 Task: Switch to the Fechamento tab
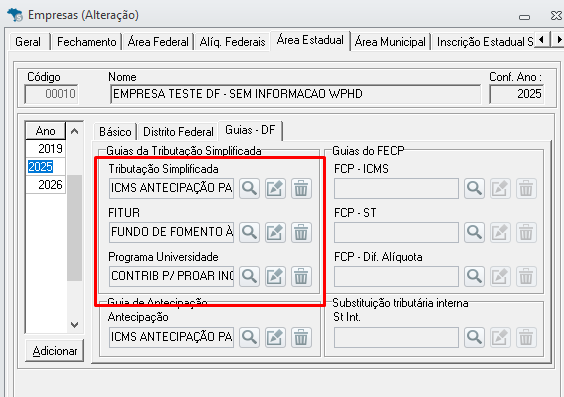click(87, 42)
